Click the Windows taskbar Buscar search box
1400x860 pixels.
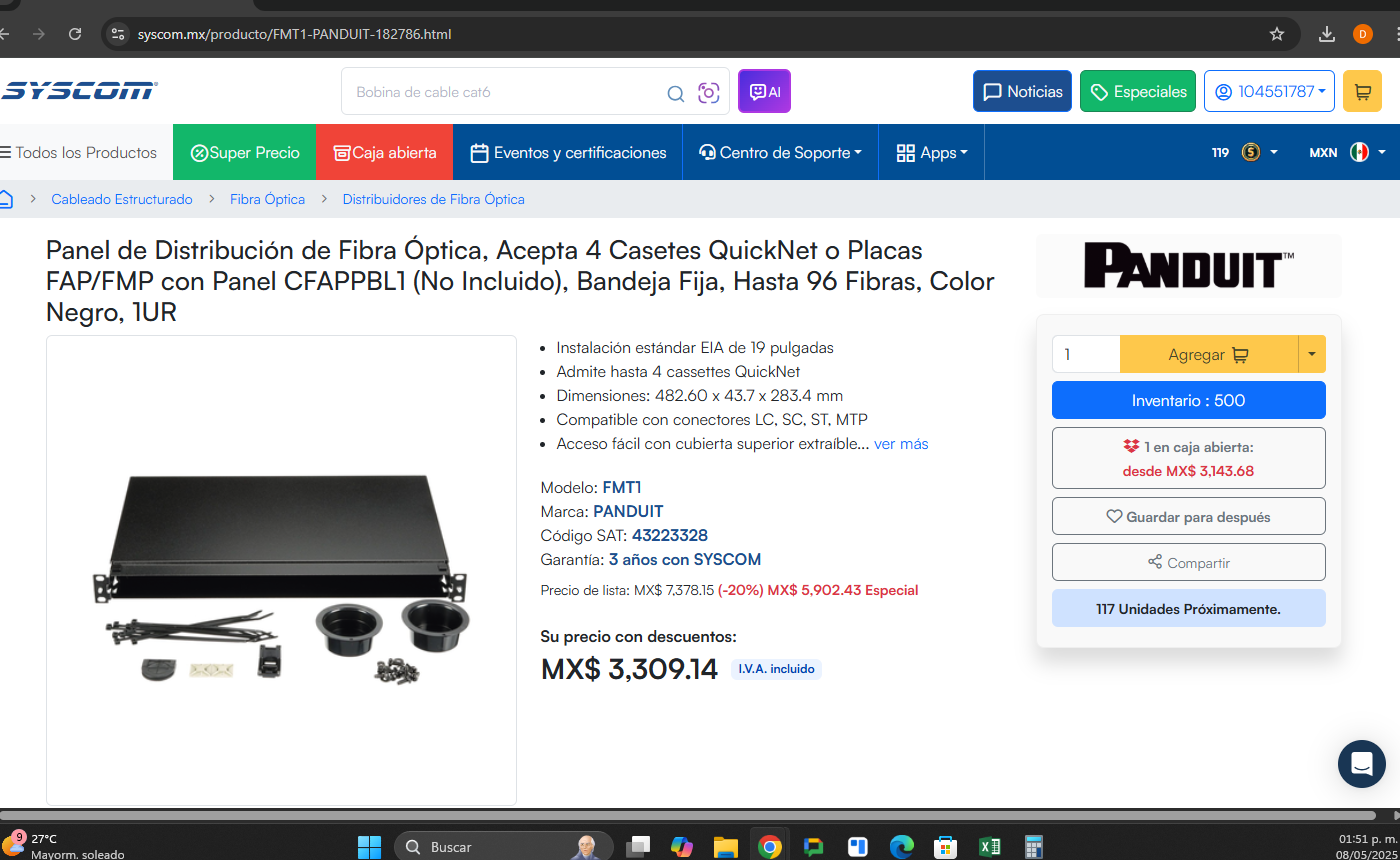503,847
